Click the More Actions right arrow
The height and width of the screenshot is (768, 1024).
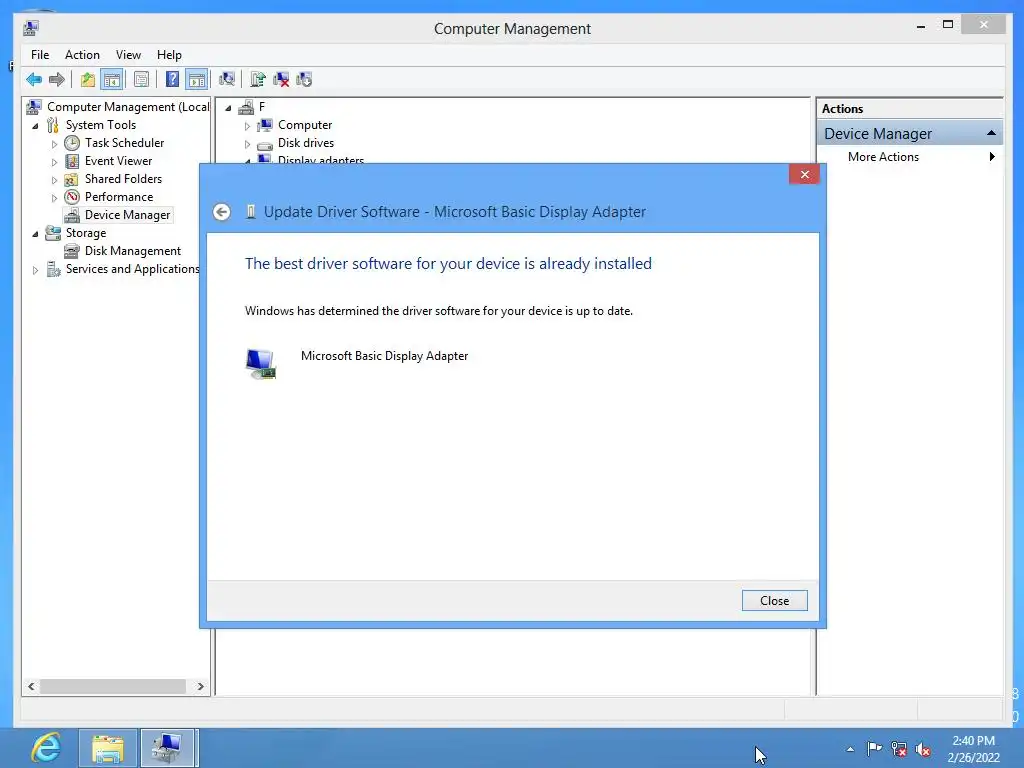click(992, 157)
